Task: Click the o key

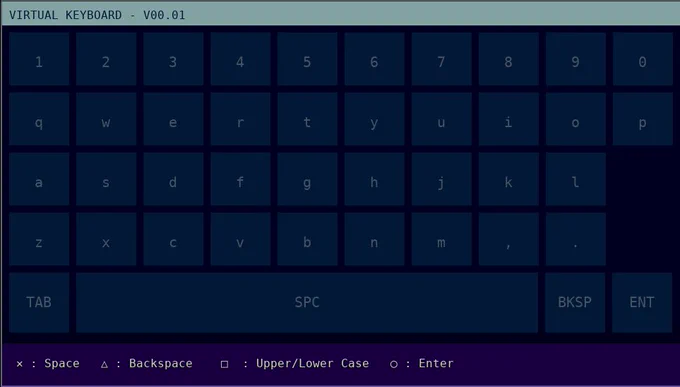Action: tap(576, 119)
